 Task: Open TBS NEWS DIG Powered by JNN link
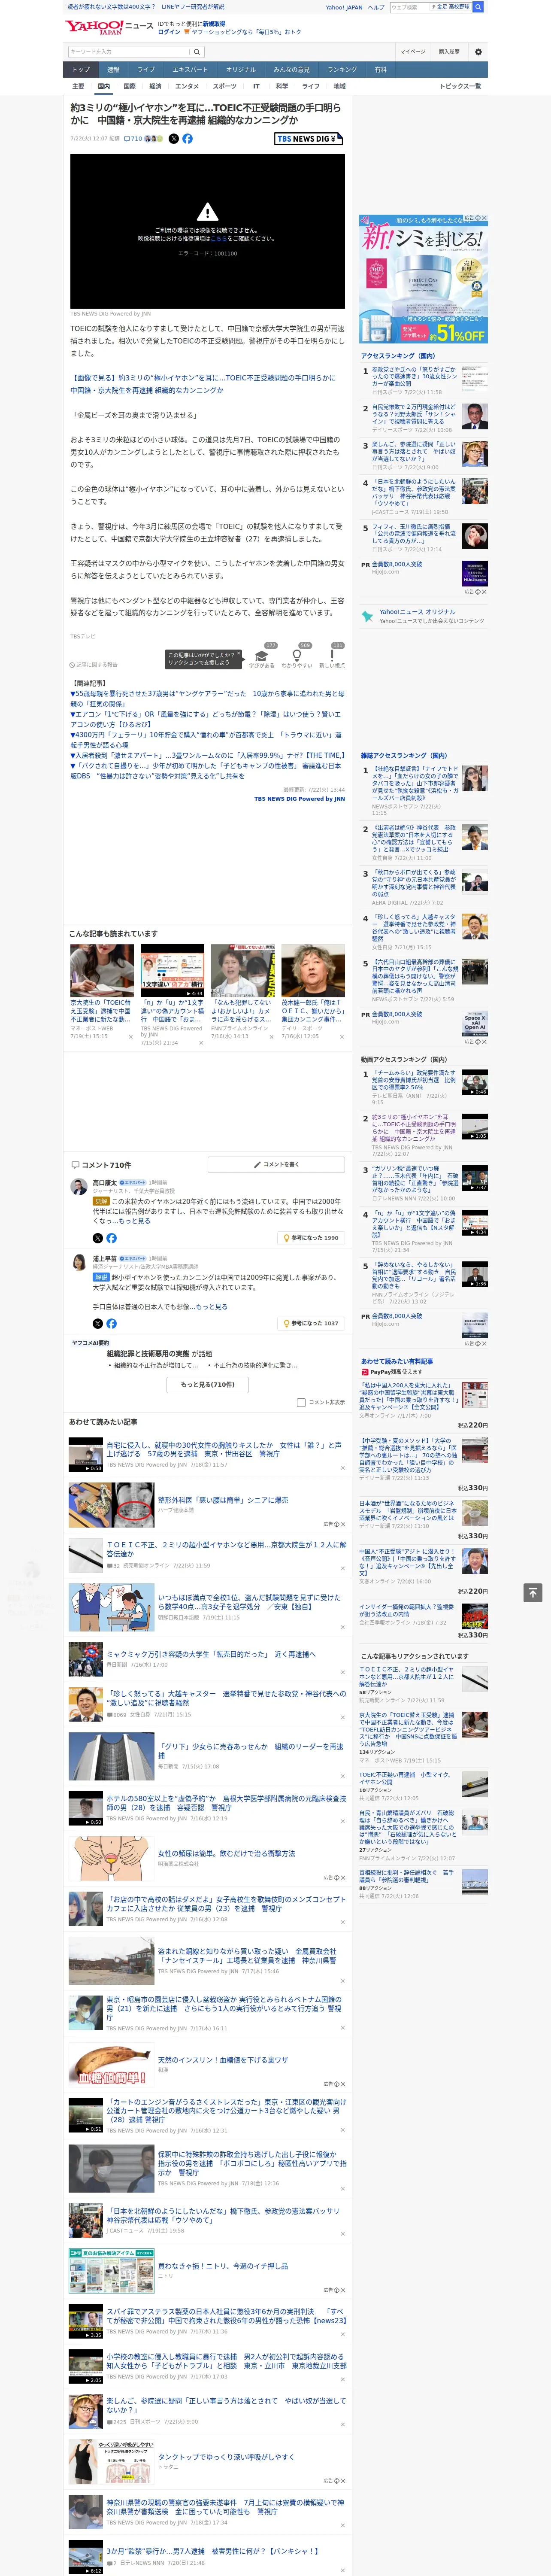click(x=299, y=799)
